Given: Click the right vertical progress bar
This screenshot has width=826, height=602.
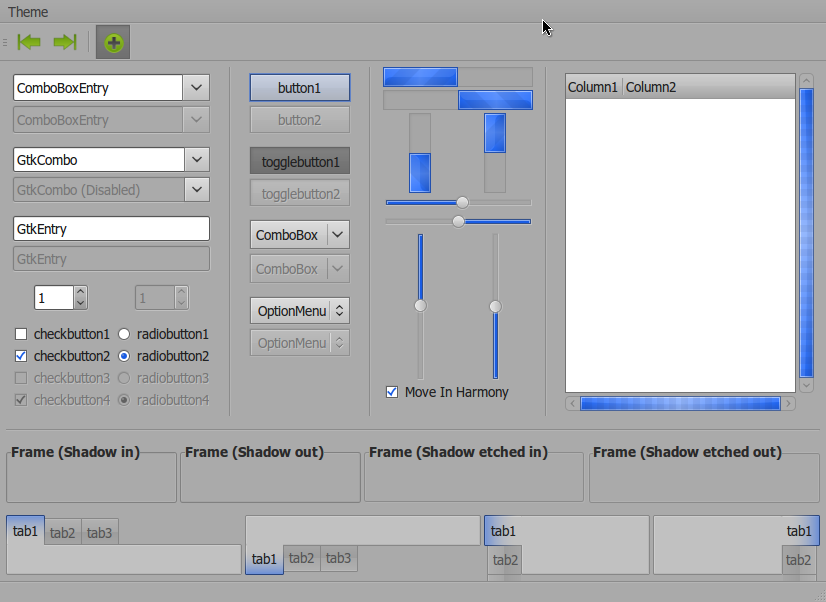Looking at the screenshot, I should (495, 153).
